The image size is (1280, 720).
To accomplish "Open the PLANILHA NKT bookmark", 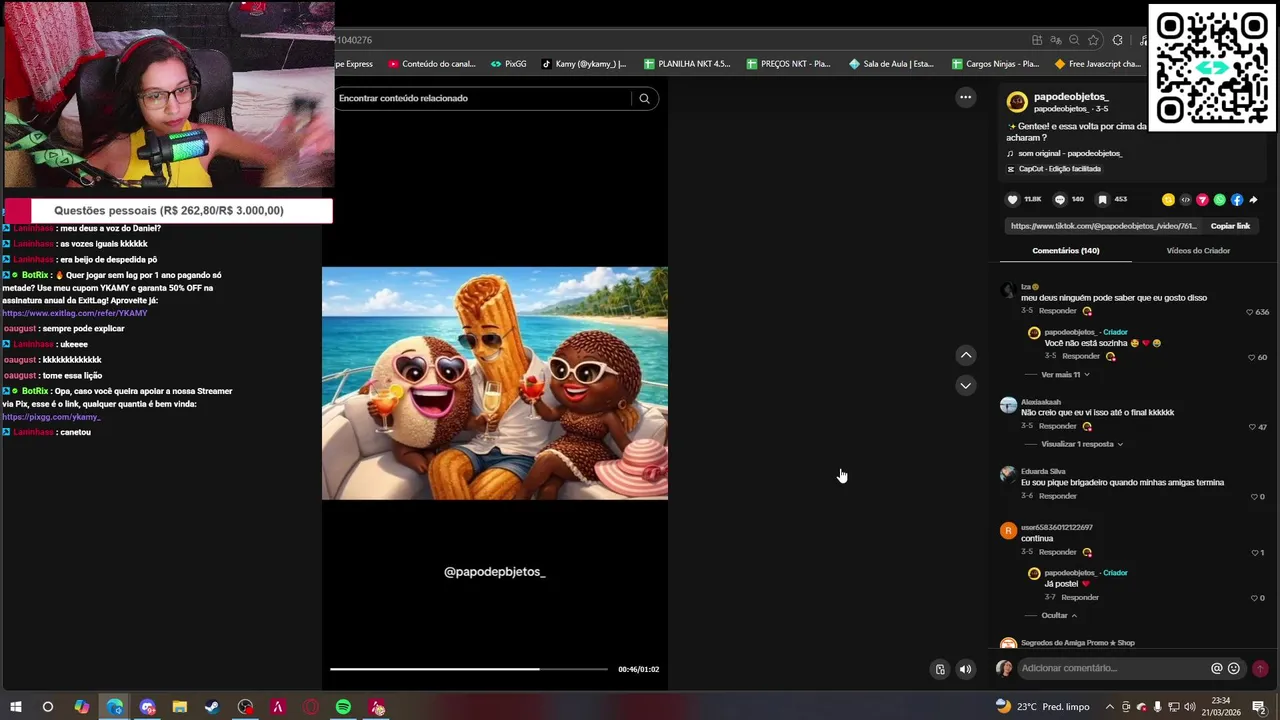I will [x=687, y=64].
